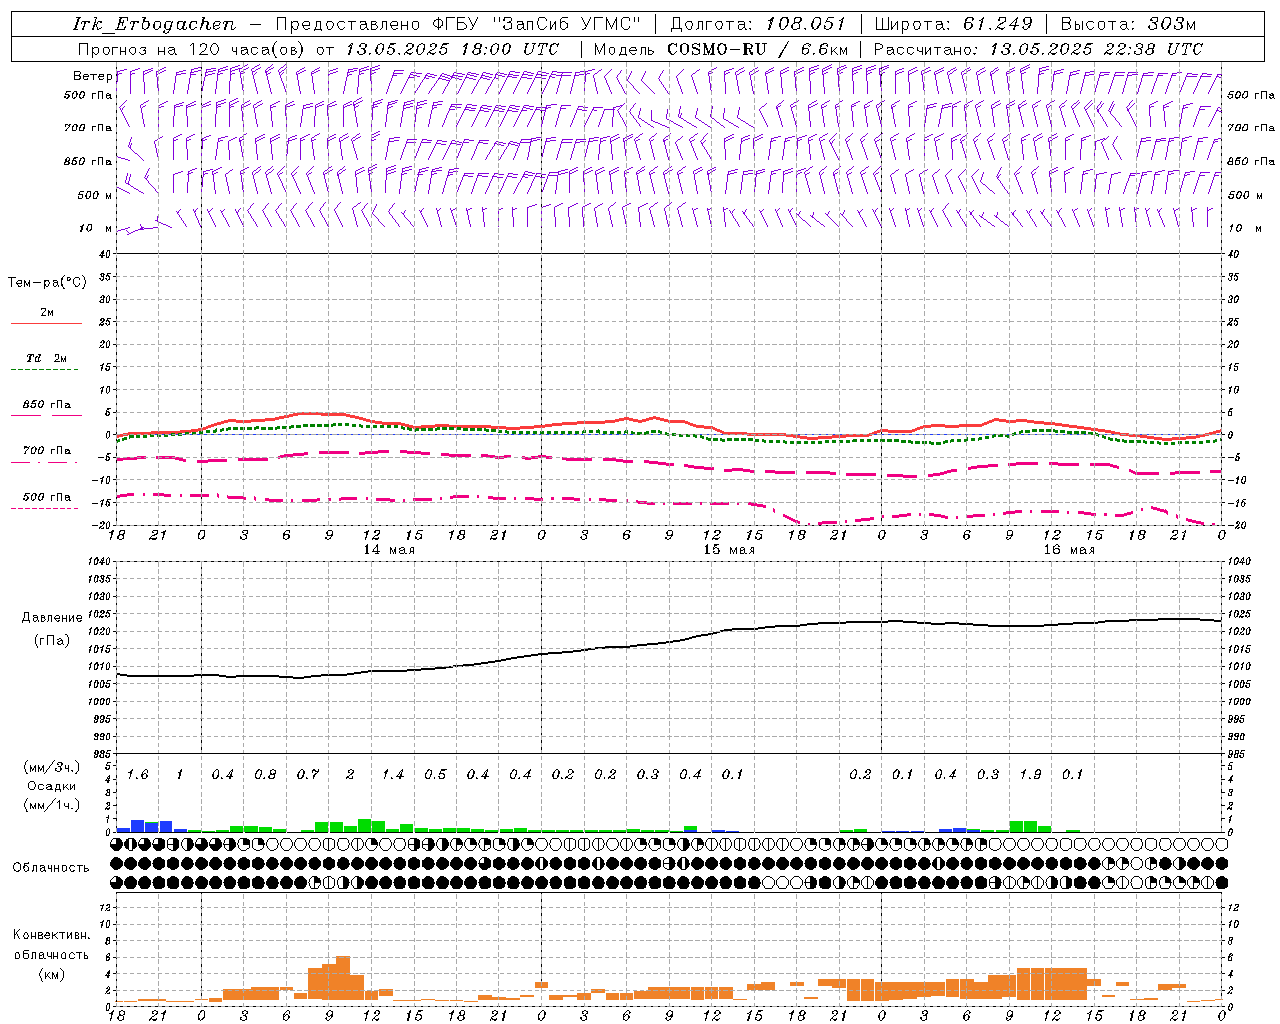Click the Ветер wind panel label
Image resolution: width=1280 pixels, height=1024 pixels.
pyautogui.click(x=93, y=76)
